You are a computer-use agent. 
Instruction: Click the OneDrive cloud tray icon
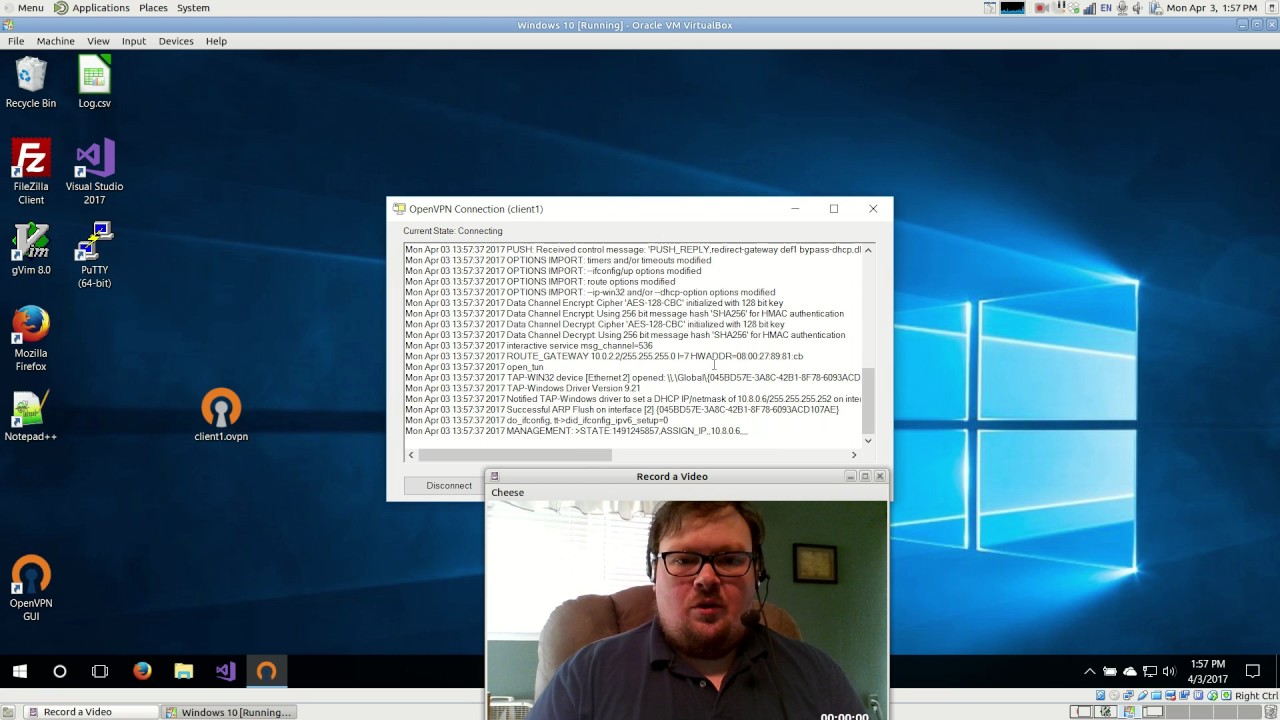point(1130,671)
